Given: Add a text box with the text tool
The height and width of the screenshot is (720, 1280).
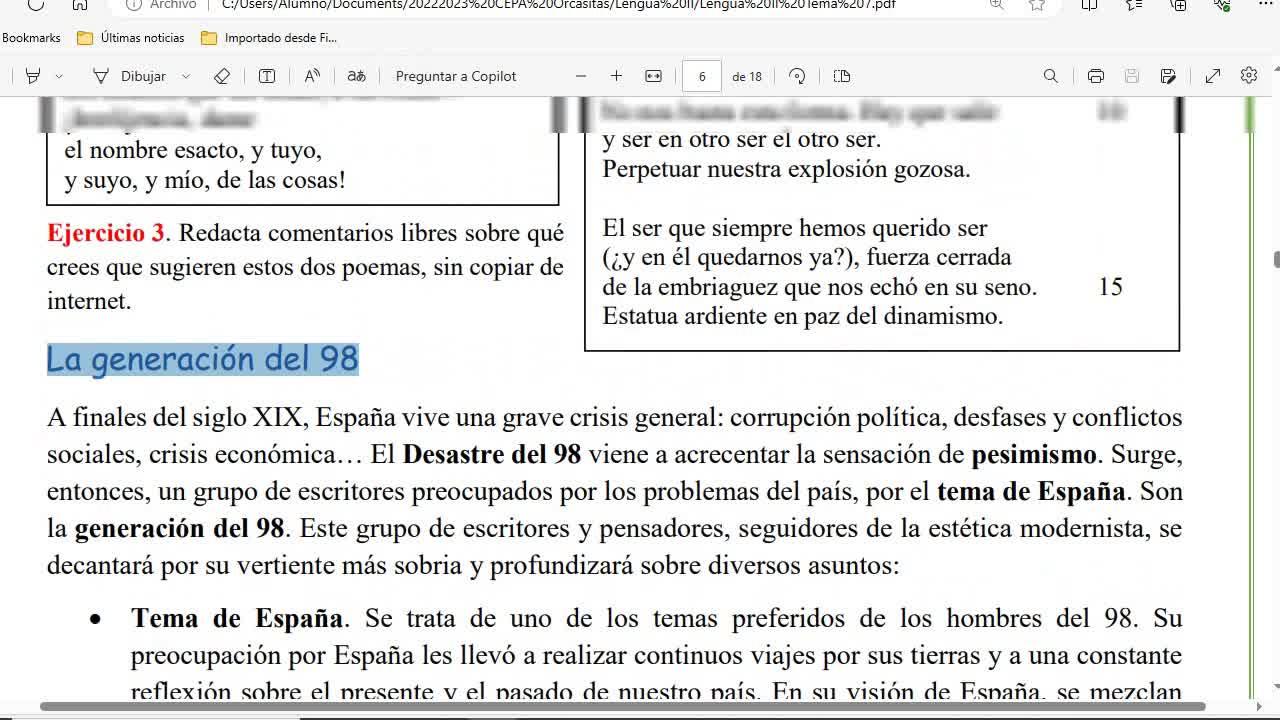Looking at the screenshot, I should click(x=267, y=76).
